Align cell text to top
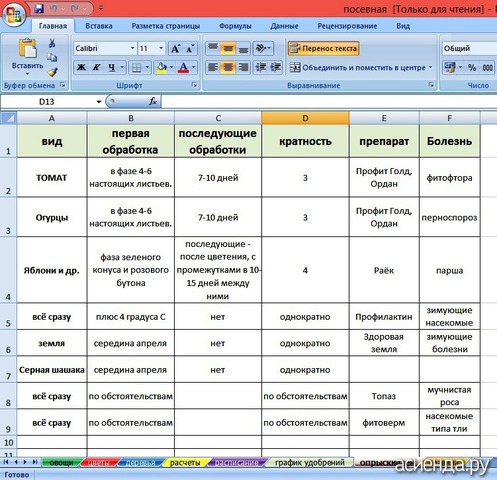This screenshot has height=480, width=497. coord(213,49)
